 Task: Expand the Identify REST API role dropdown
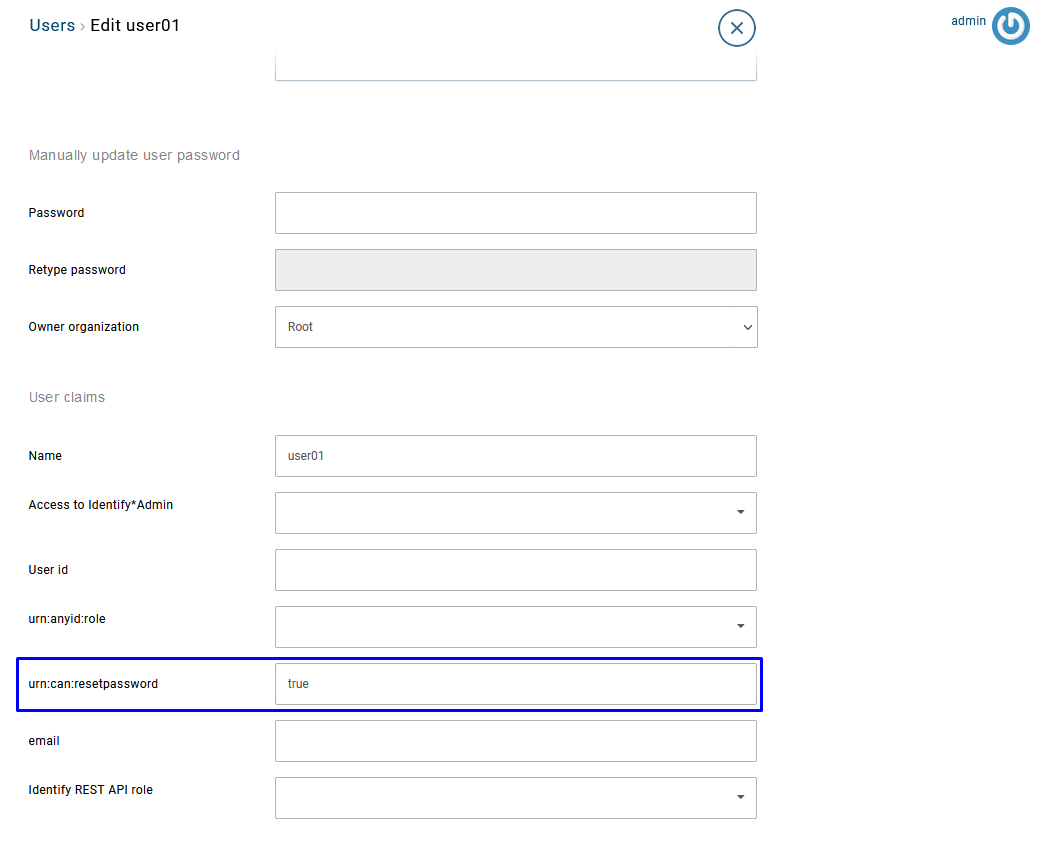pyautogui.click(x=515, y=798)
